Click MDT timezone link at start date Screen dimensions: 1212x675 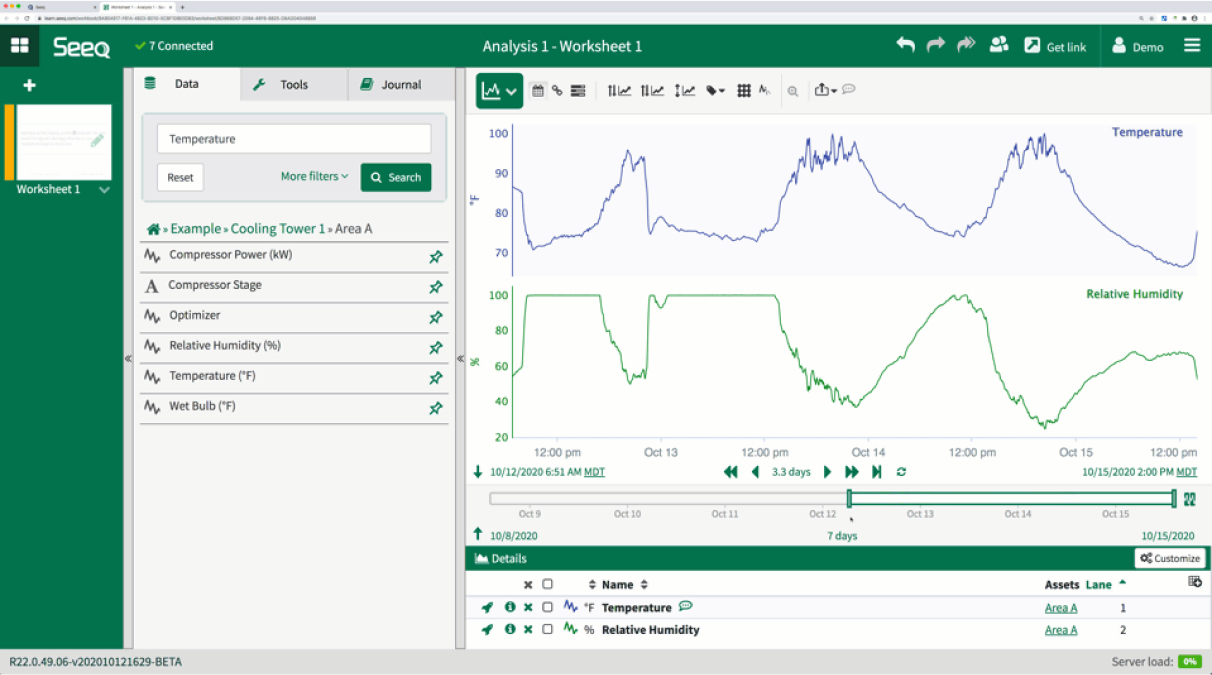594,472
